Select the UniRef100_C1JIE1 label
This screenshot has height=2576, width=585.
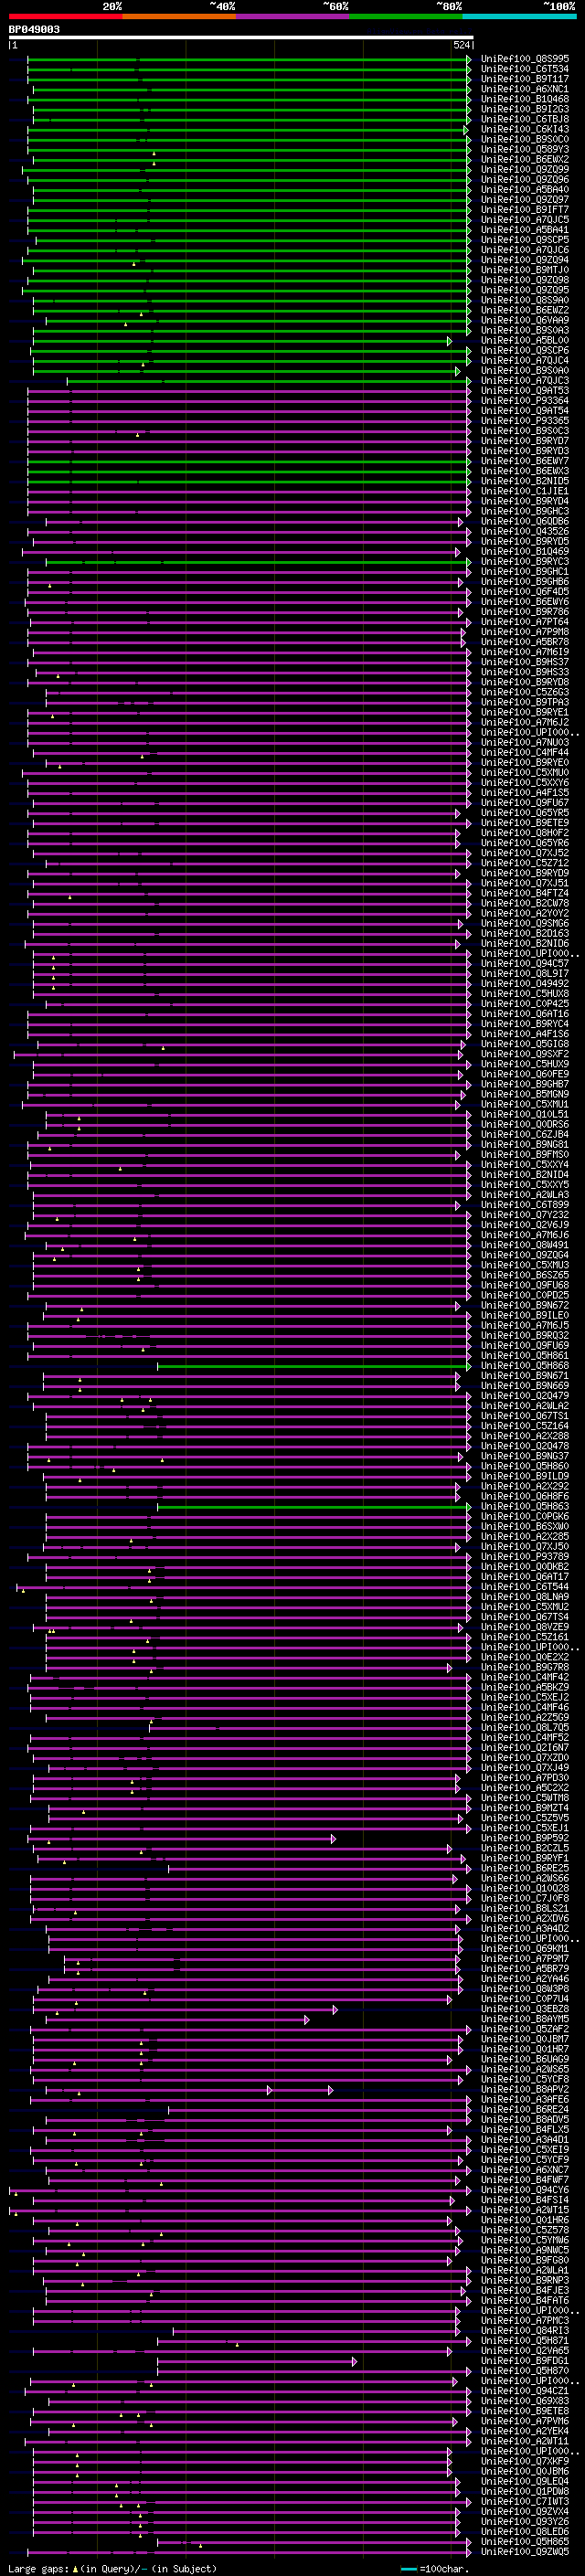[x=525, y=491]
